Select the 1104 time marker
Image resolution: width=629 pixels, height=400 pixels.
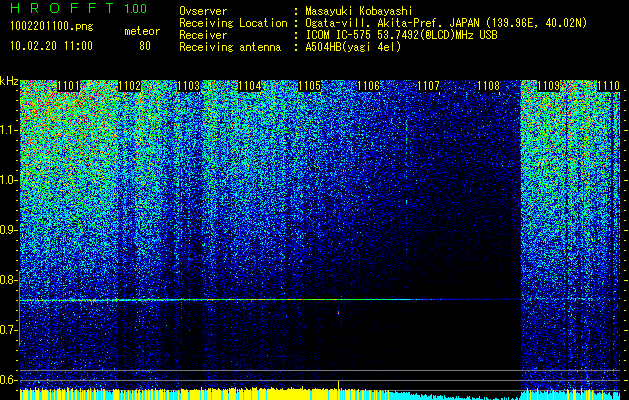click(250, 86)
